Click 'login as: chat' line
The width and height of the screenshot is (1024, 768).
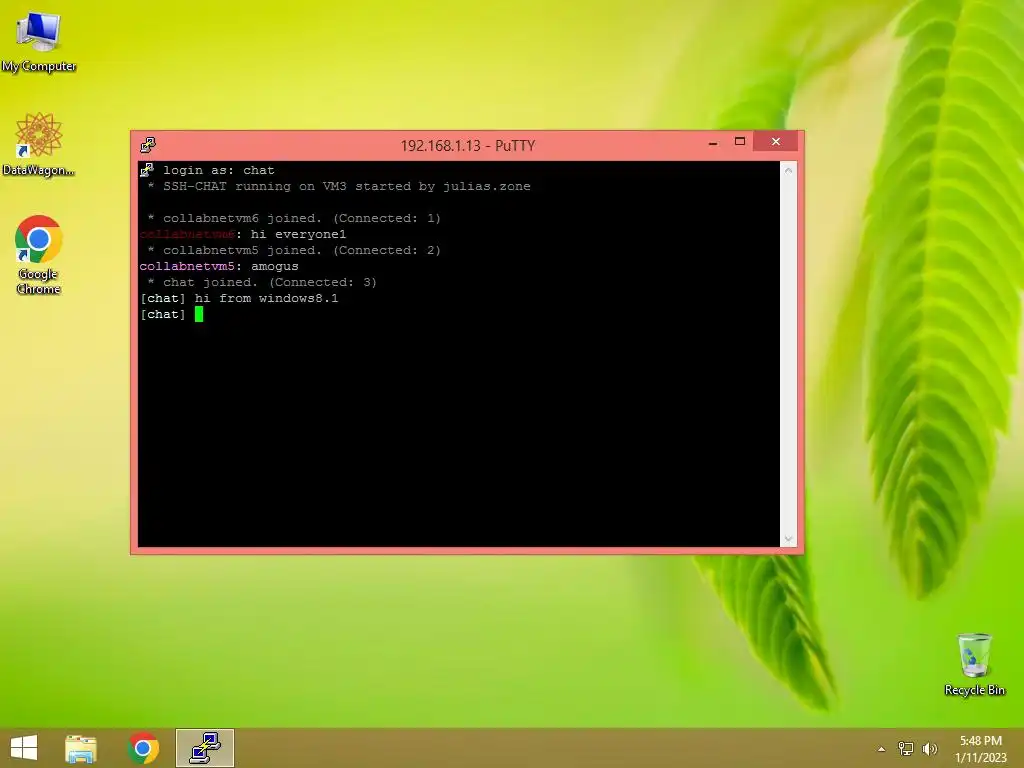[219, 170]
